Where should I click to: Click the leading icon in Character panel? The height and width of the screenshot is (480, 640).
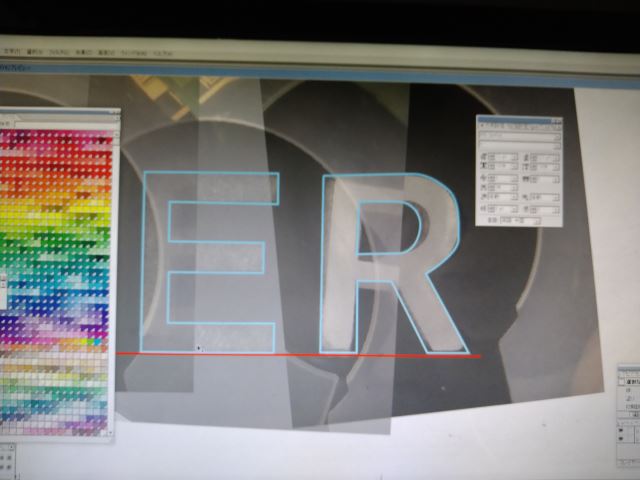[526, 157]
